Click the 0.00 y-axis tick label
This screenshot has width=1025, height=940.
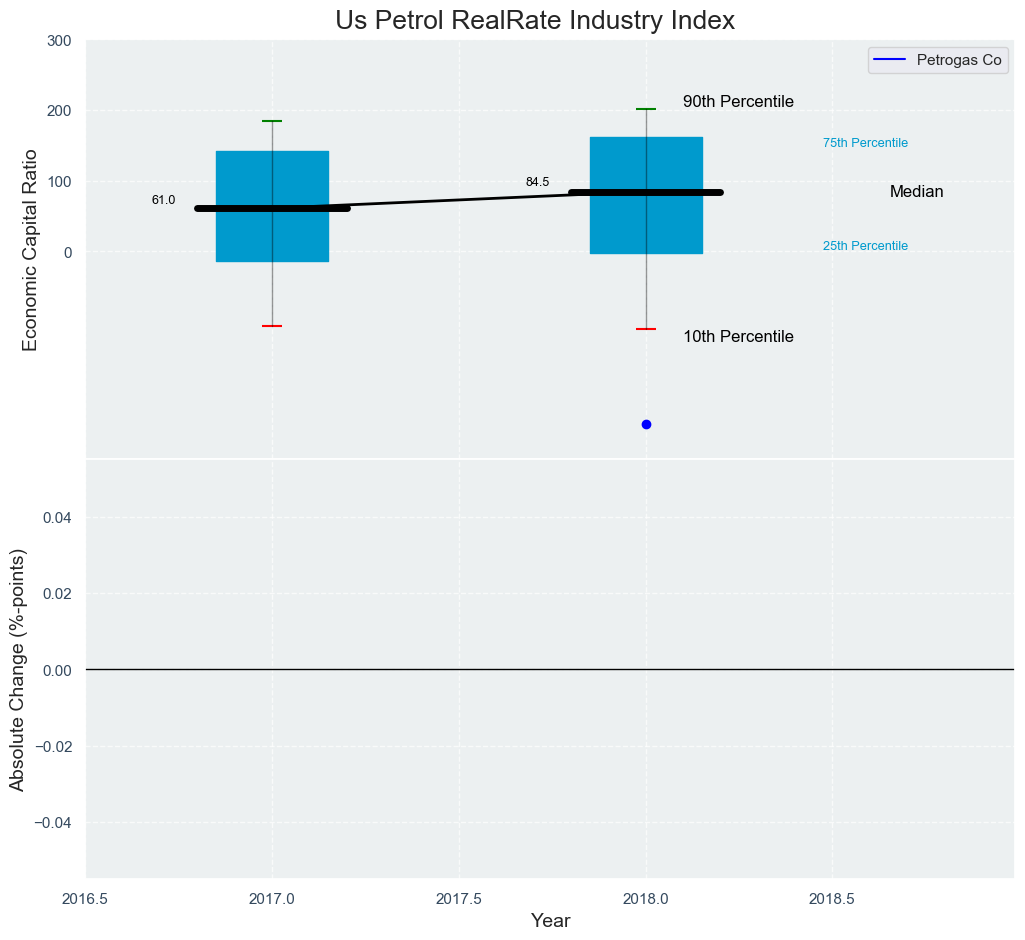57,671
